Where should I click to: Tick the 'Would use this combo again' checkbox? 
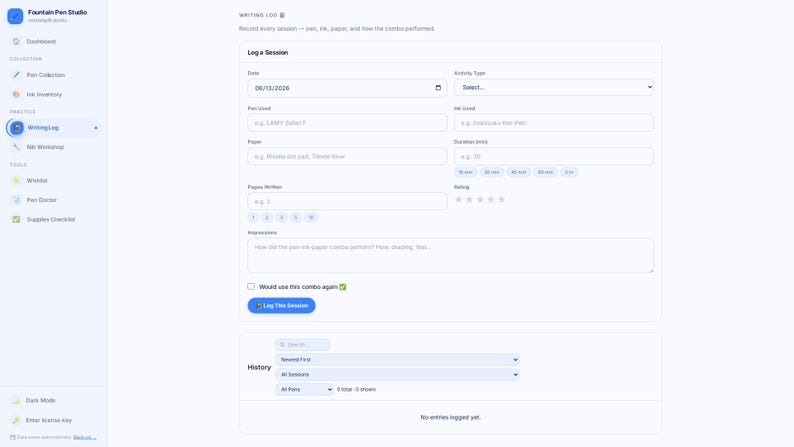coord(251,287)
